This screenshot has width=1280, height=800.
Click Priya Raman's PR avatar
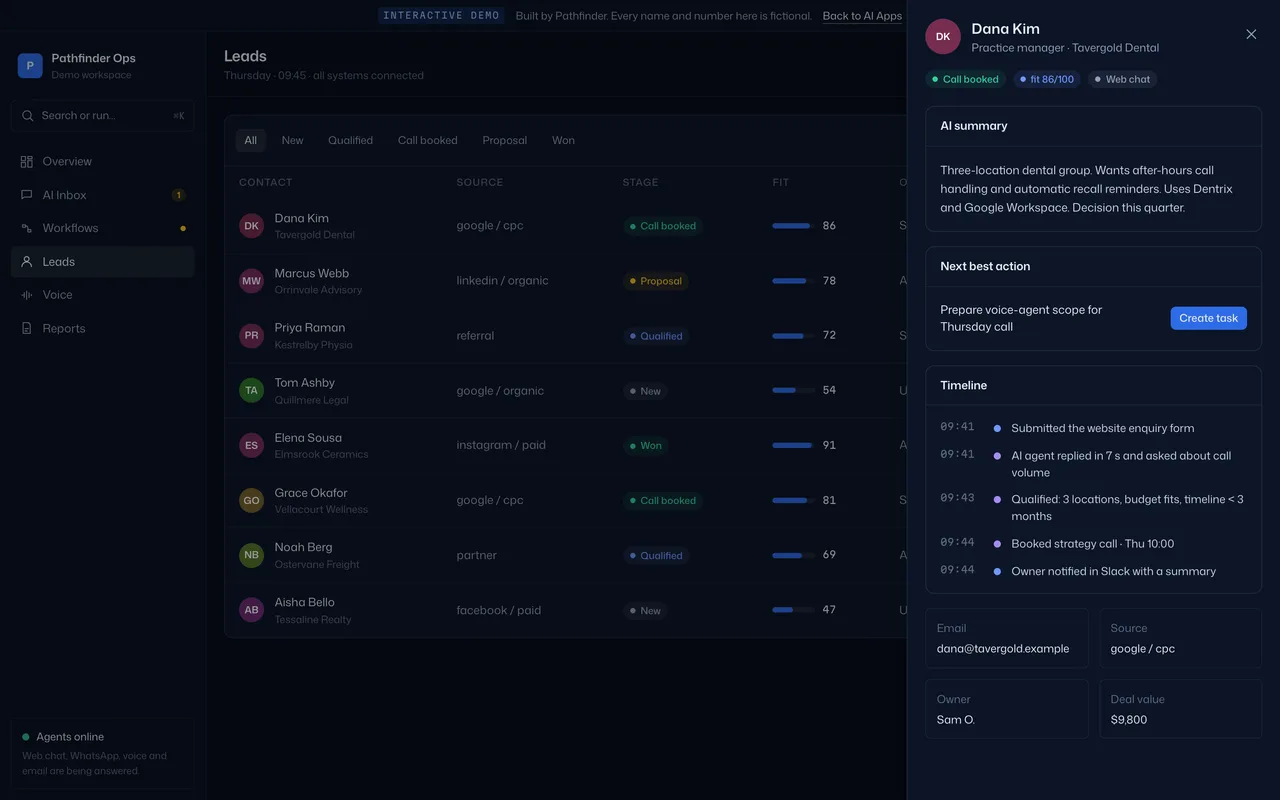(x=251, y=336)
